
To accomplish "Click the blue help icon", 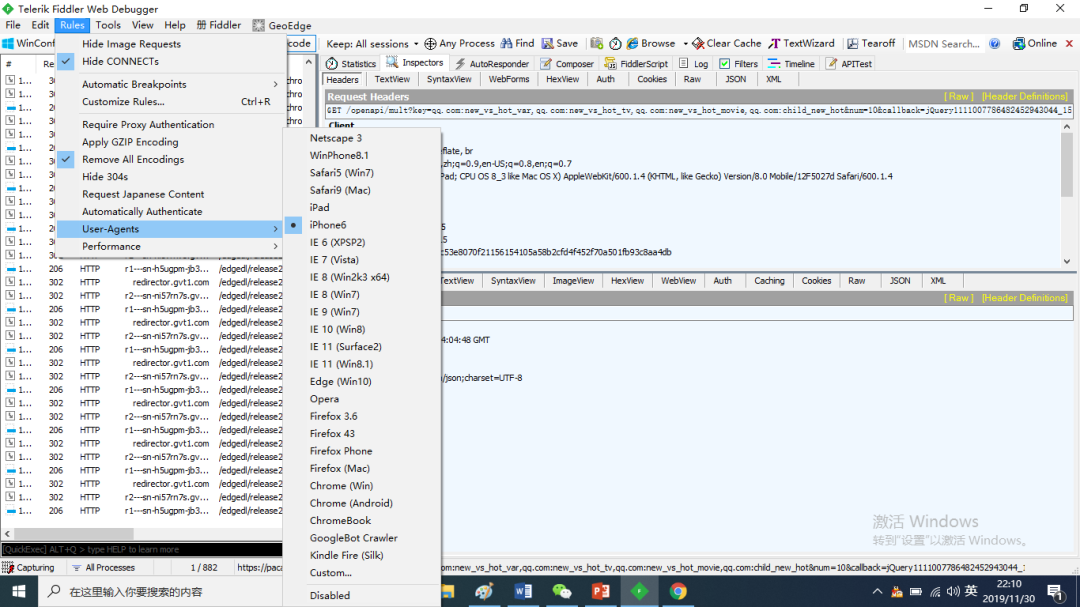I will point(995,43).
